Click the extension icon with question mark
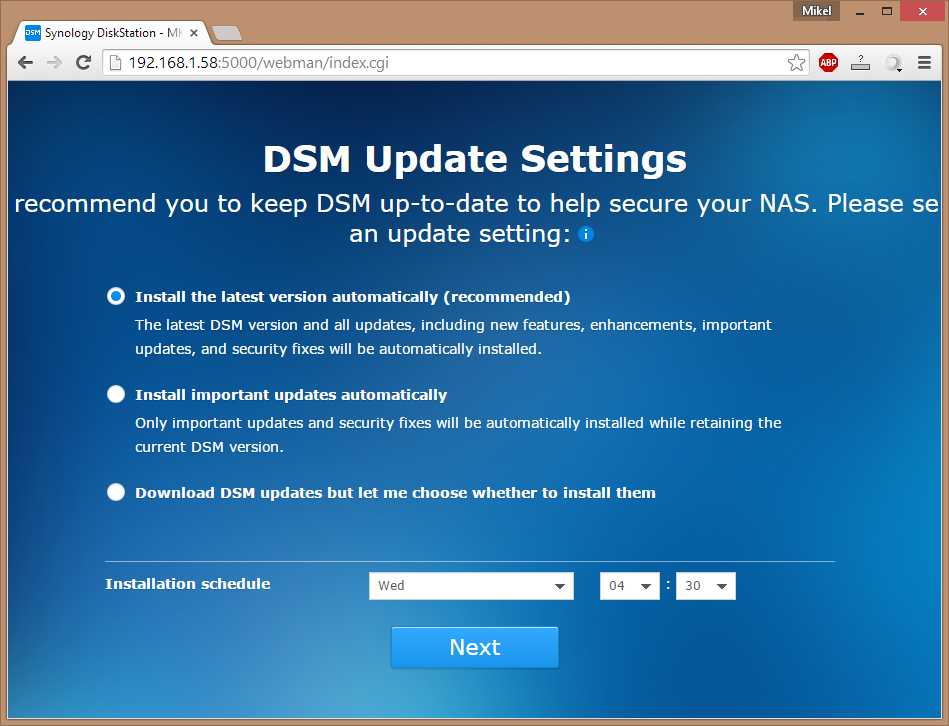Screen dimensions: 949x726 [x=860, y=62]
